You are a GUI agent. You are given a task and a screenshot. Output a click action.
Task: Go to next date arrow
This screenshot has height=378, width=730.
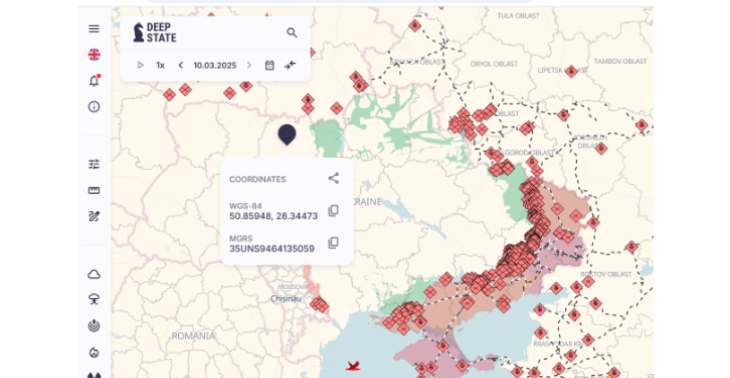[x=249, y=65]
